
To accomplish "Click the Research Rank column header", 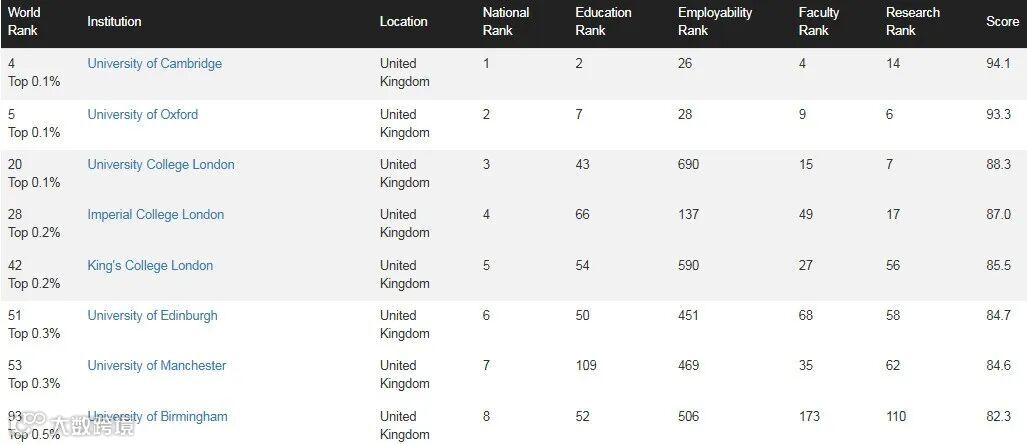I will (x=912, y=21).
